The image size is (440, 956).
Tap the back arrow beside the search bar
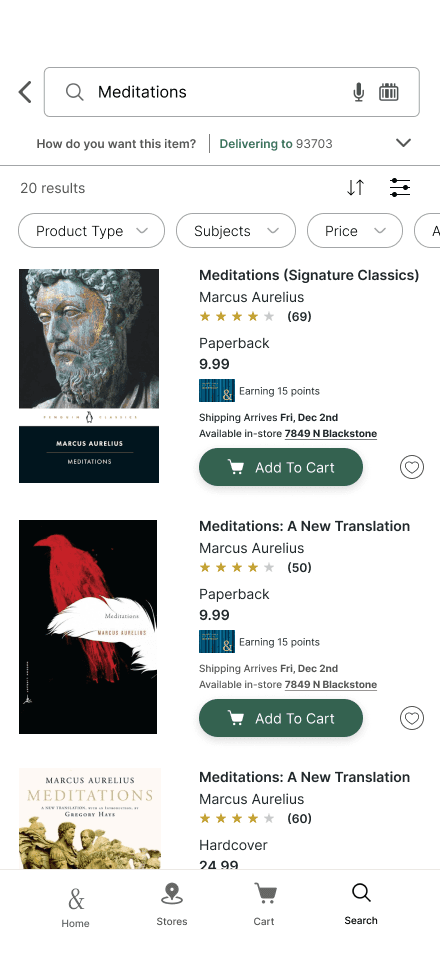point(25,92)
